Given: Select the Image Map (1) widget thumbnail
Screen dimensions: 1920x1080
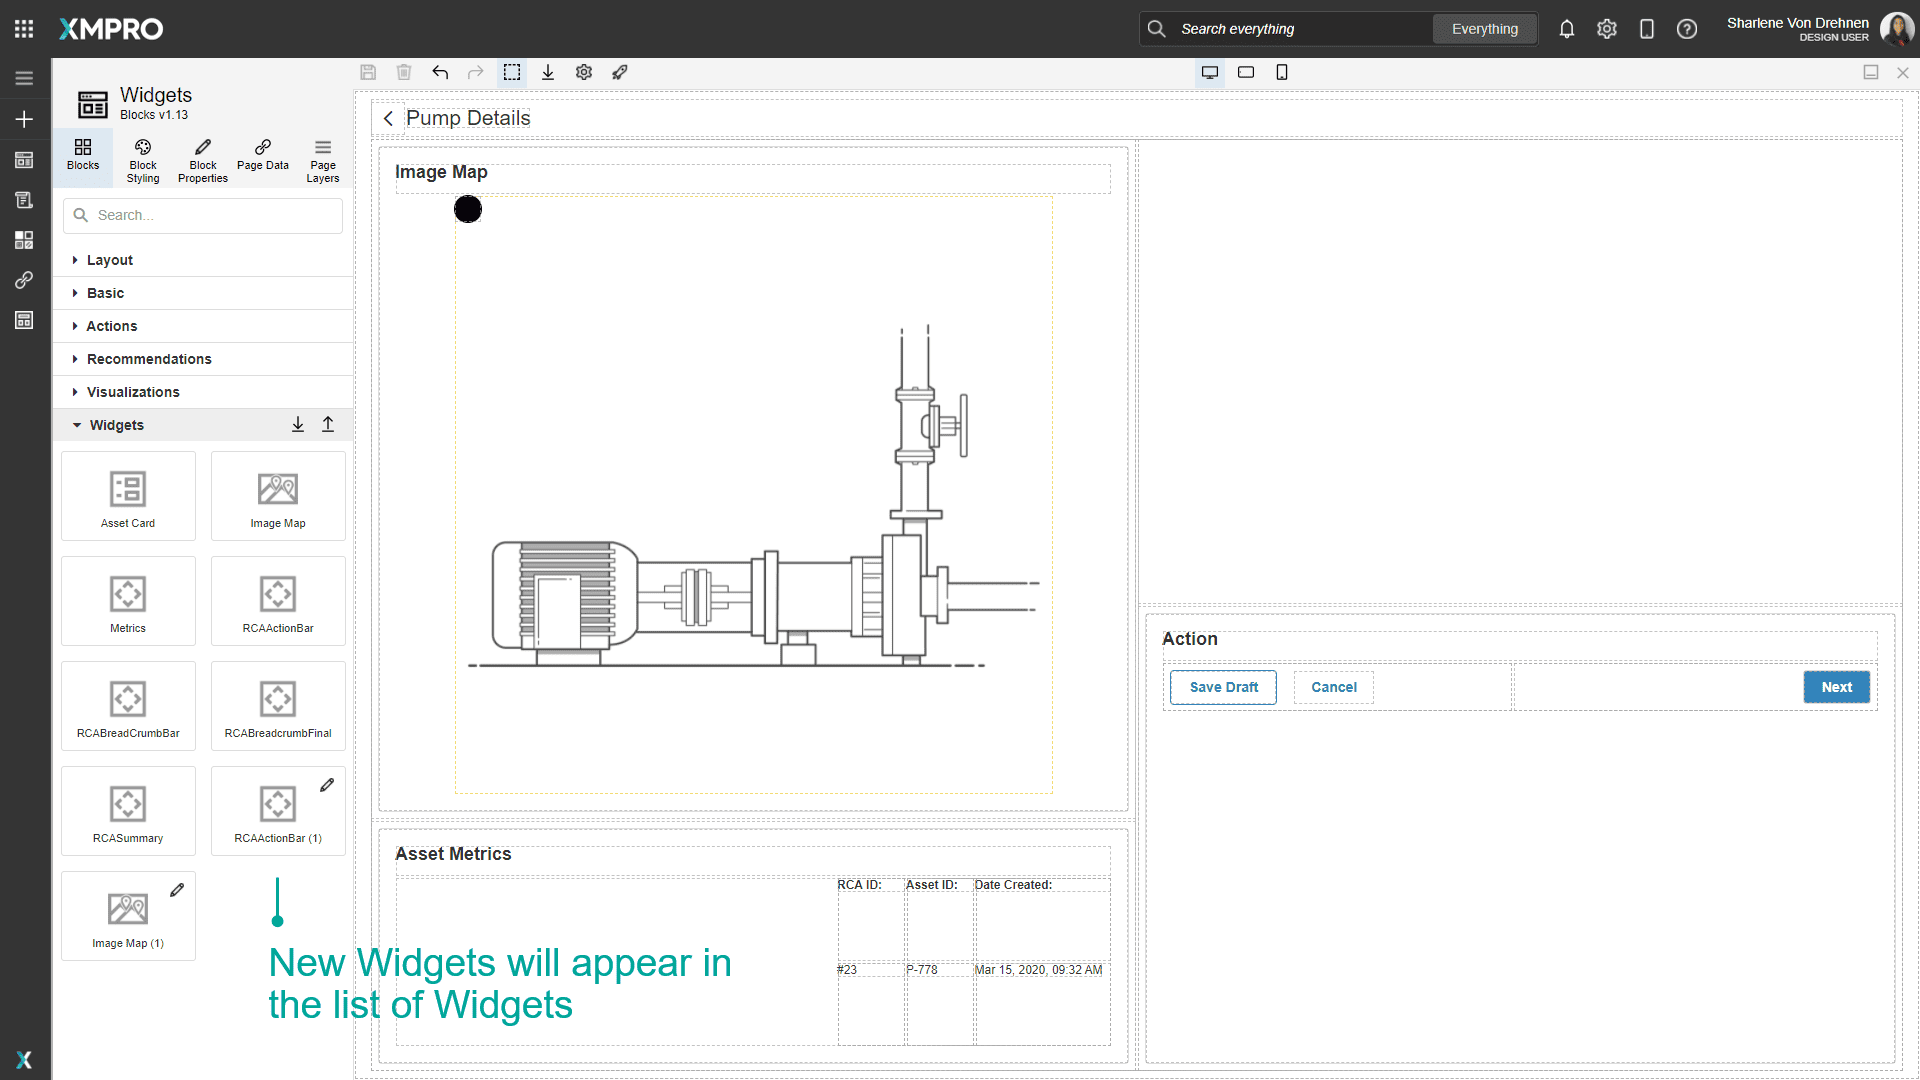Looking at the screenshot, I should [x=127, y=915].
